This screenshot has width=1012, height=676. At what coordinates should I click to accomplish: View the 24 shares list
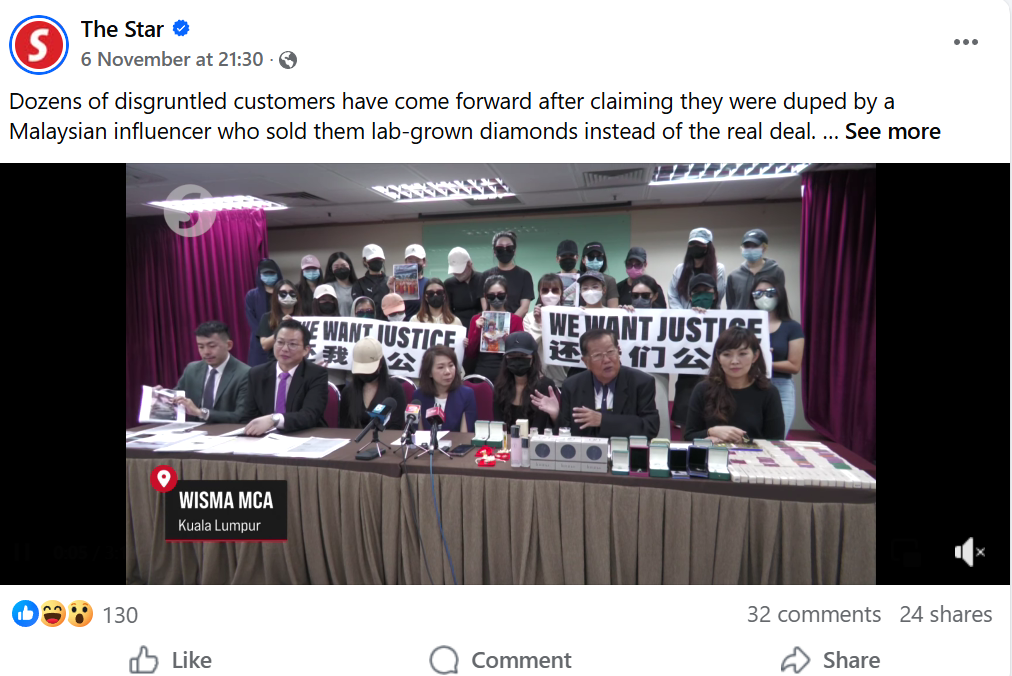tap(946, 614)
